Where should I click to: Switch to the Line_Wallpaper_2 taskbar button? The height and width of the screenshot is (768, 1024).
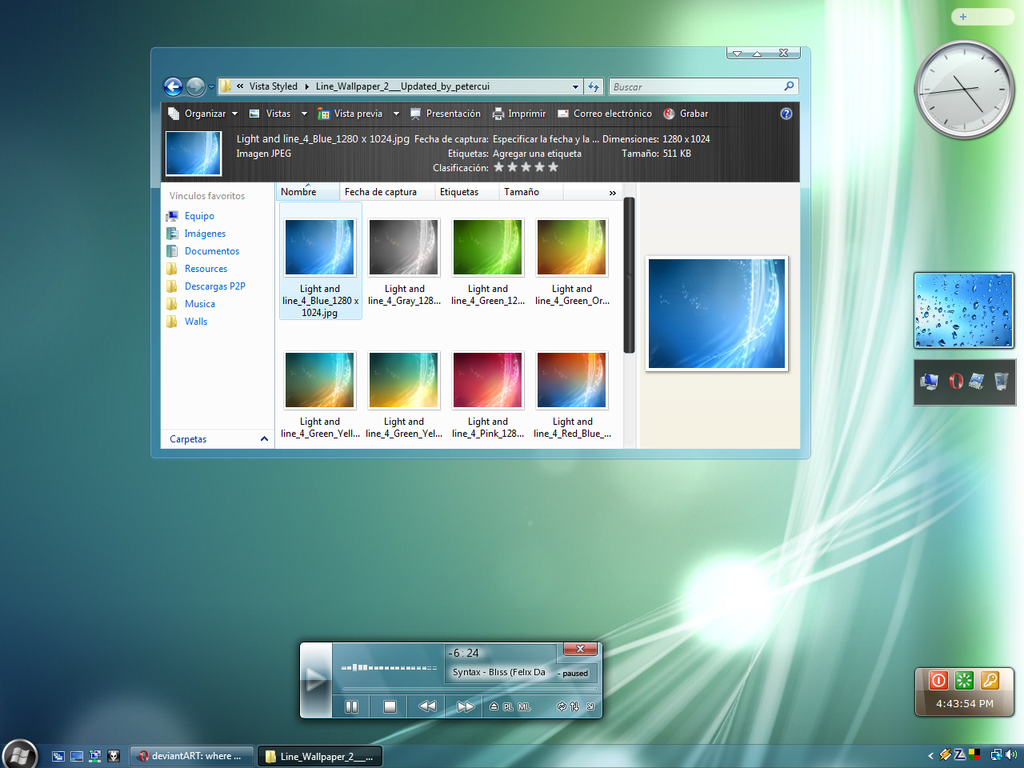320,756
